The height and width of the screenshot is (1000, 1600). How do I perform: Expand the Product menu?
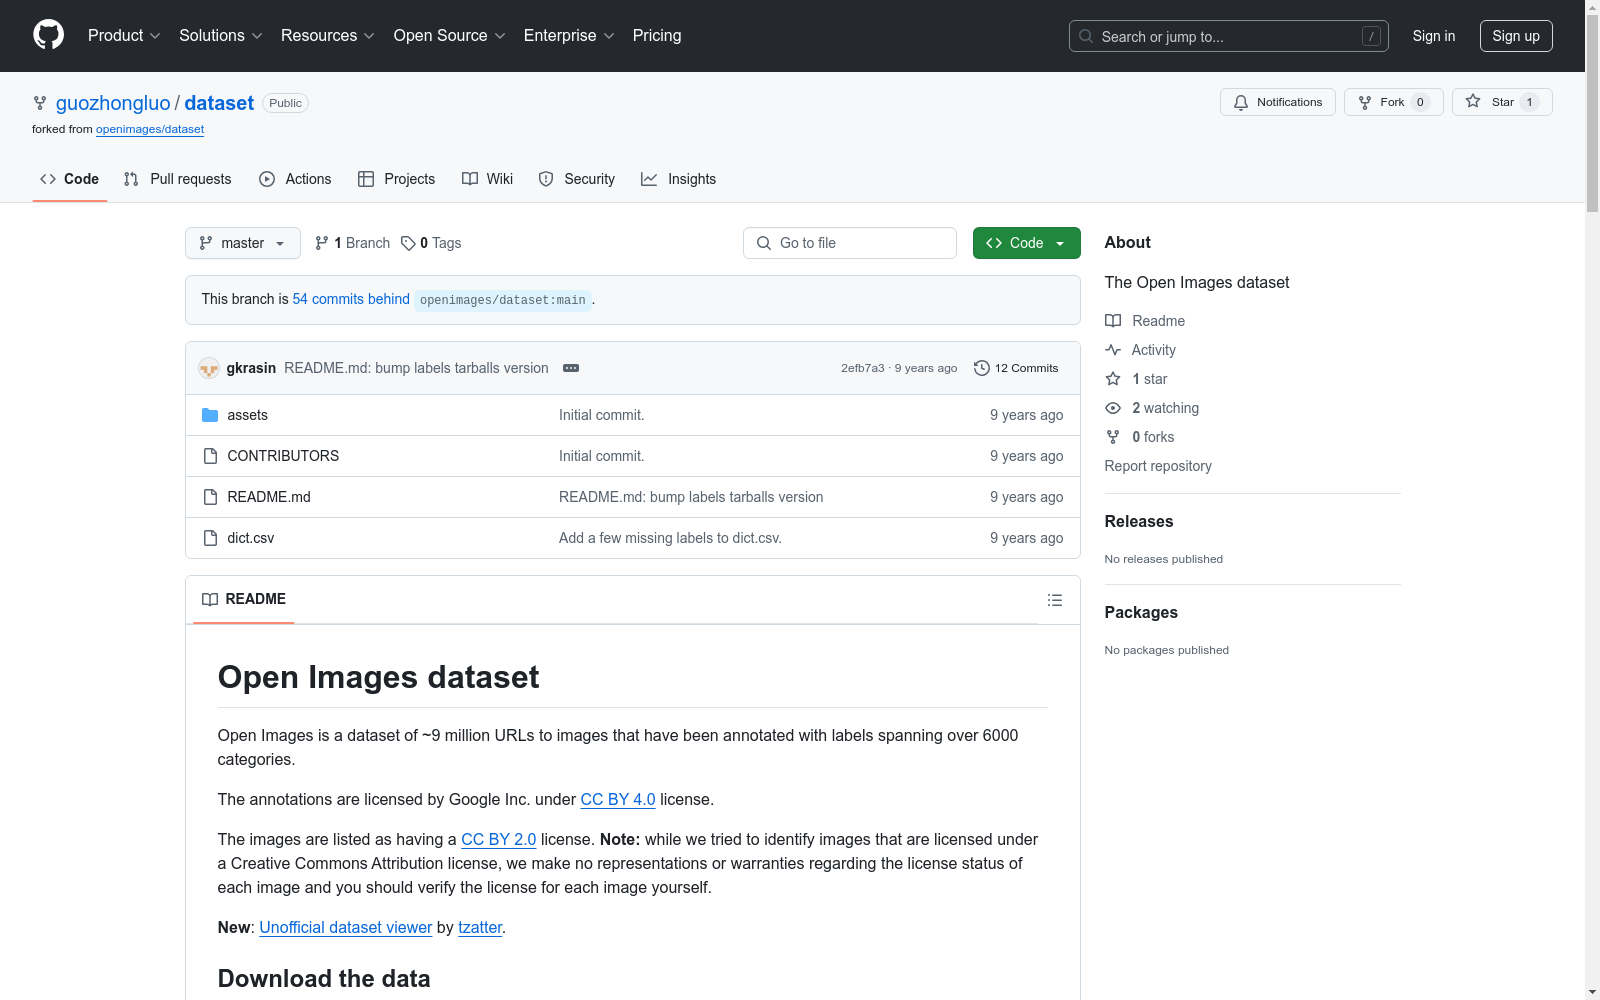tap(124, 35)
